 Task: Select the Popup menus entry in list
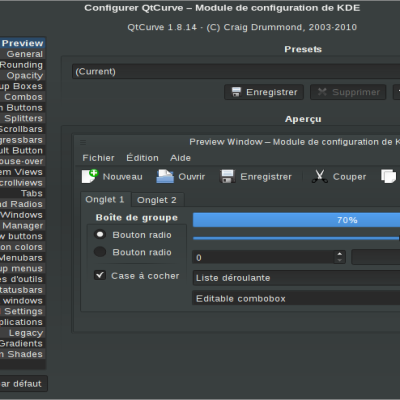pos(22,268)
